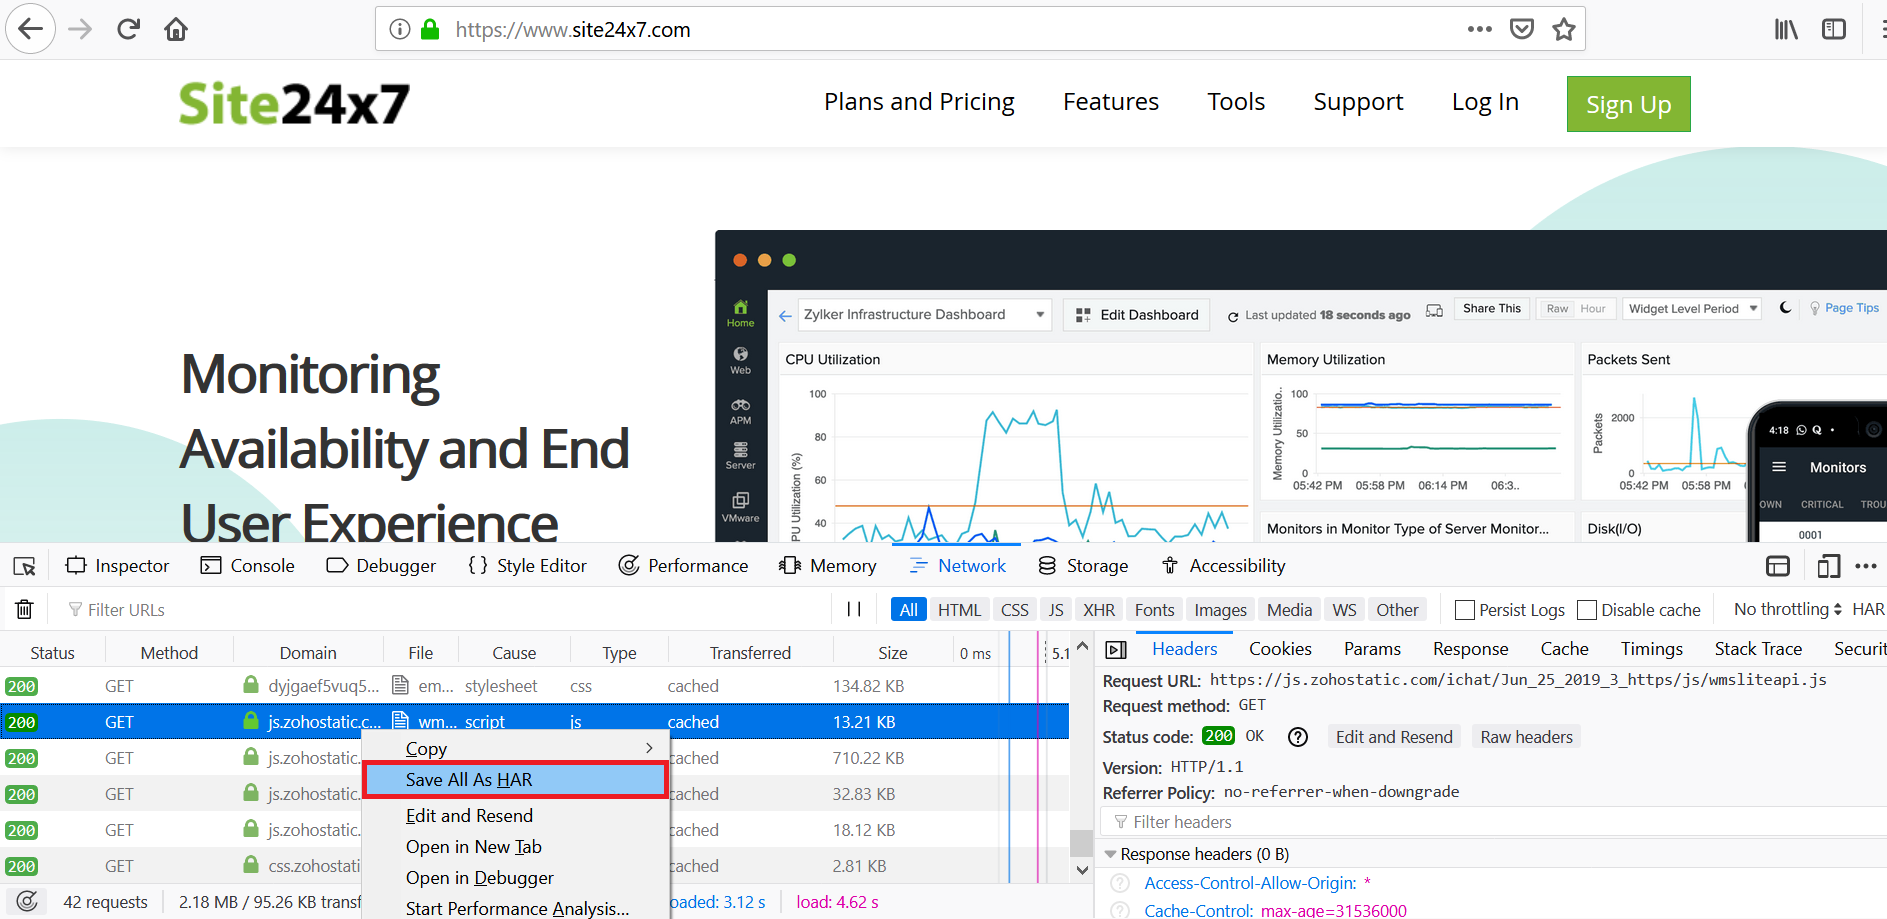Screen dimensions: 1887x919
Task: Click the Log In link
Action: coord(1485,102)
